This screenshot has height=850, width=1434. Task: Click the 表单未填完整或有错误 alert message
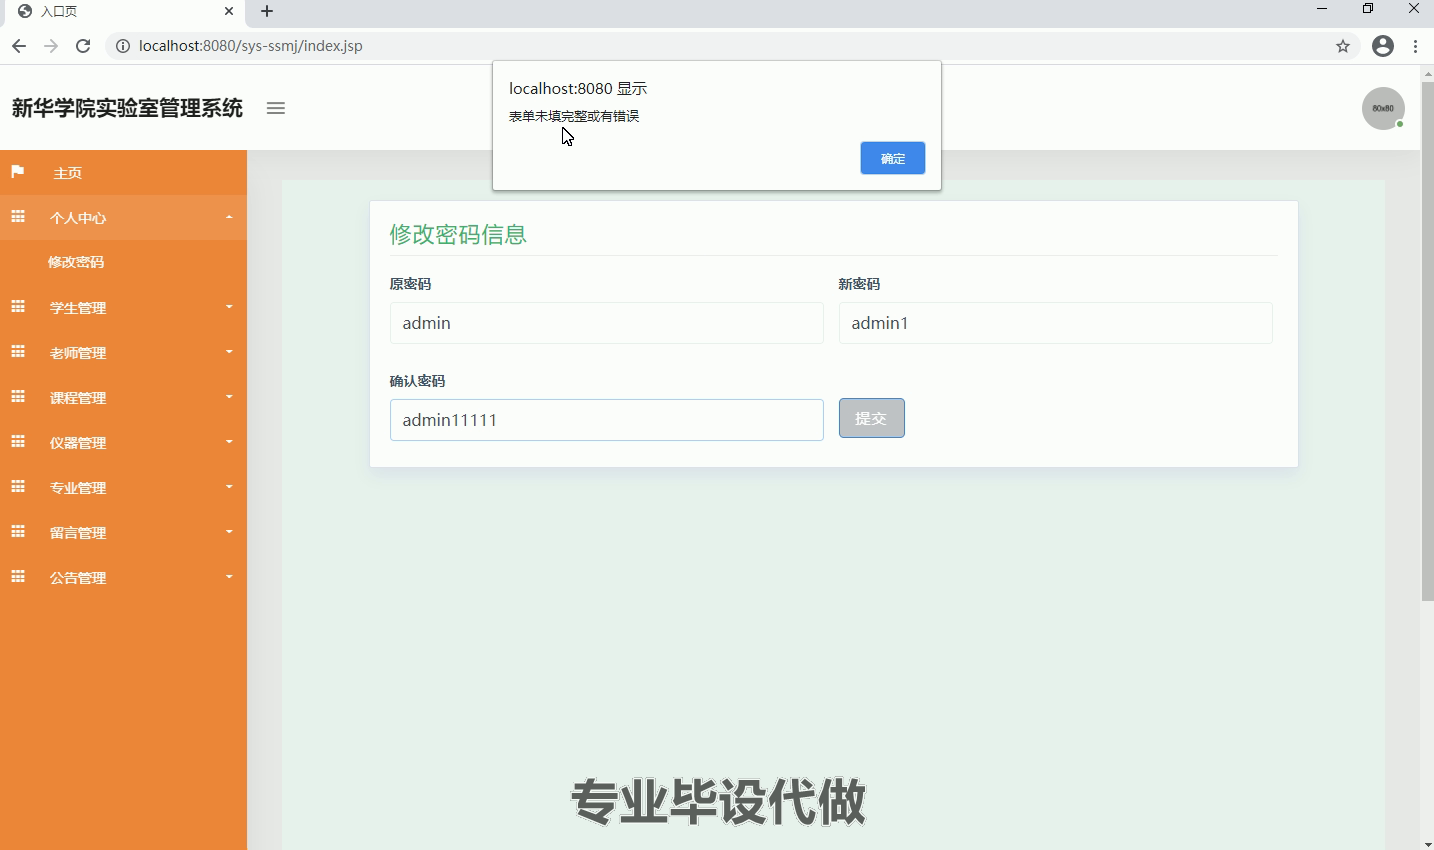tap(574, 116)
